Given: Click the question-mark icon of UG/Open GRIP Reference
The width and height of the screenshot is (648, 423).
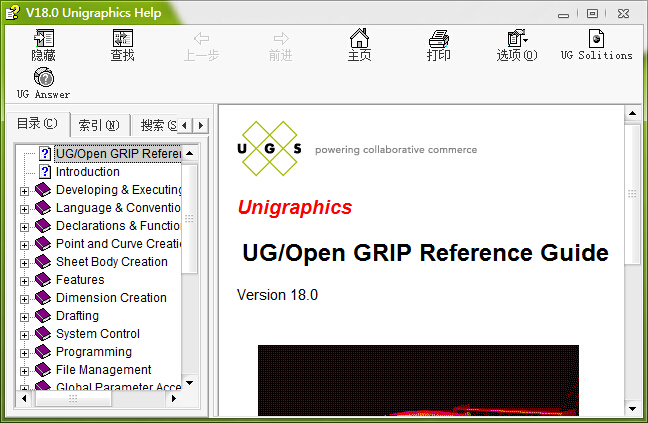Looking at the screenshot, I should click(x=45, y=153).
